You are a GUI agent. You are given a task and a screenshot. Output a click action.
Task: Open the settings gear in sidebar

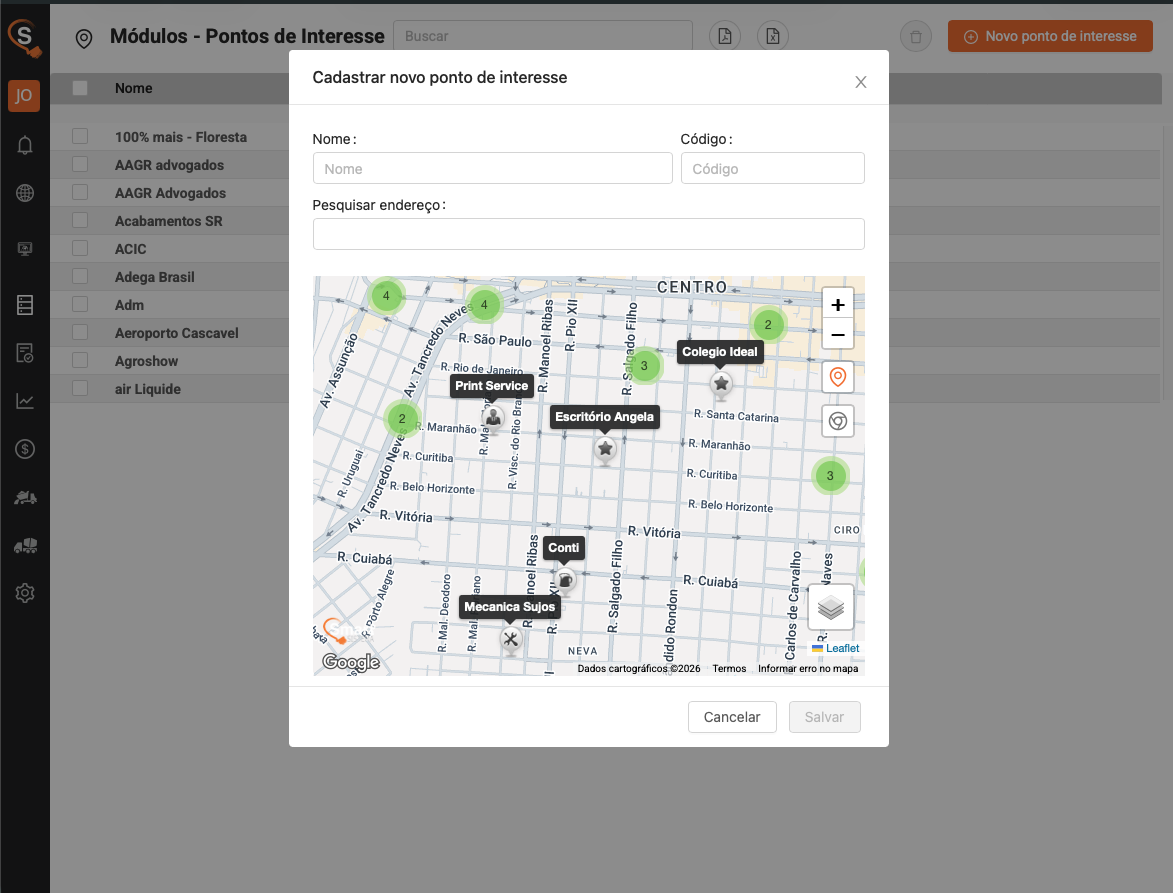pos(25,593)
